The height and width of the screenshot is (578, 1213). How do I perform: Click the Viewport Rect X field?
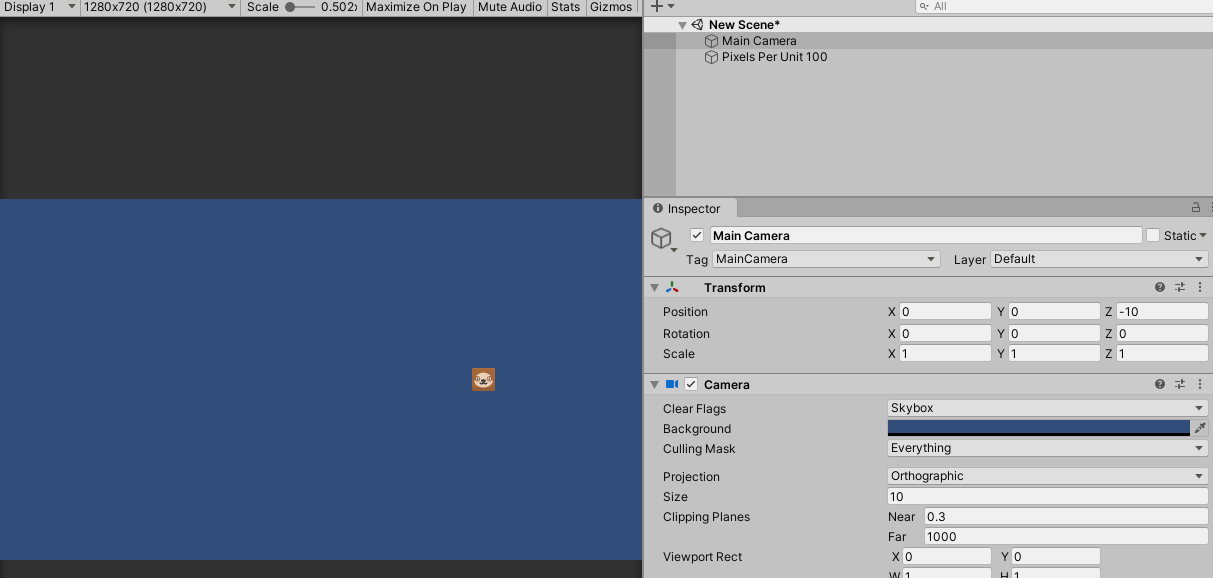coord(948,557)
